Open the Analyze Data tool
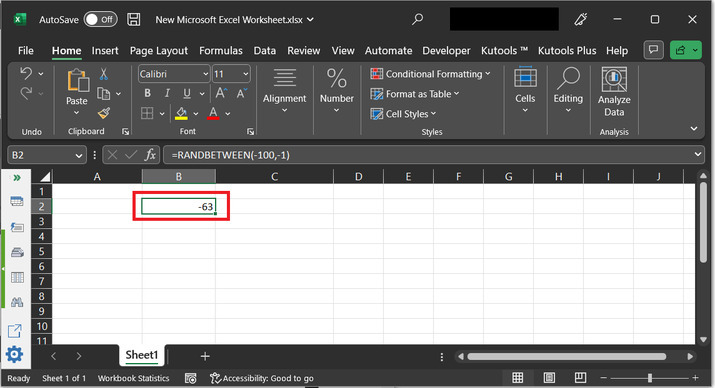This screenshot has width=715, height=388. [614, 92]
